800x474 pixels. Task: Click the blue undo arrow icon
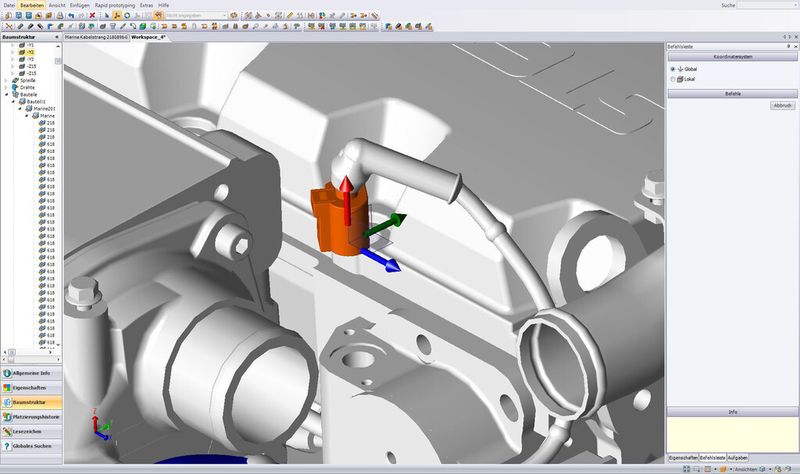71,16
